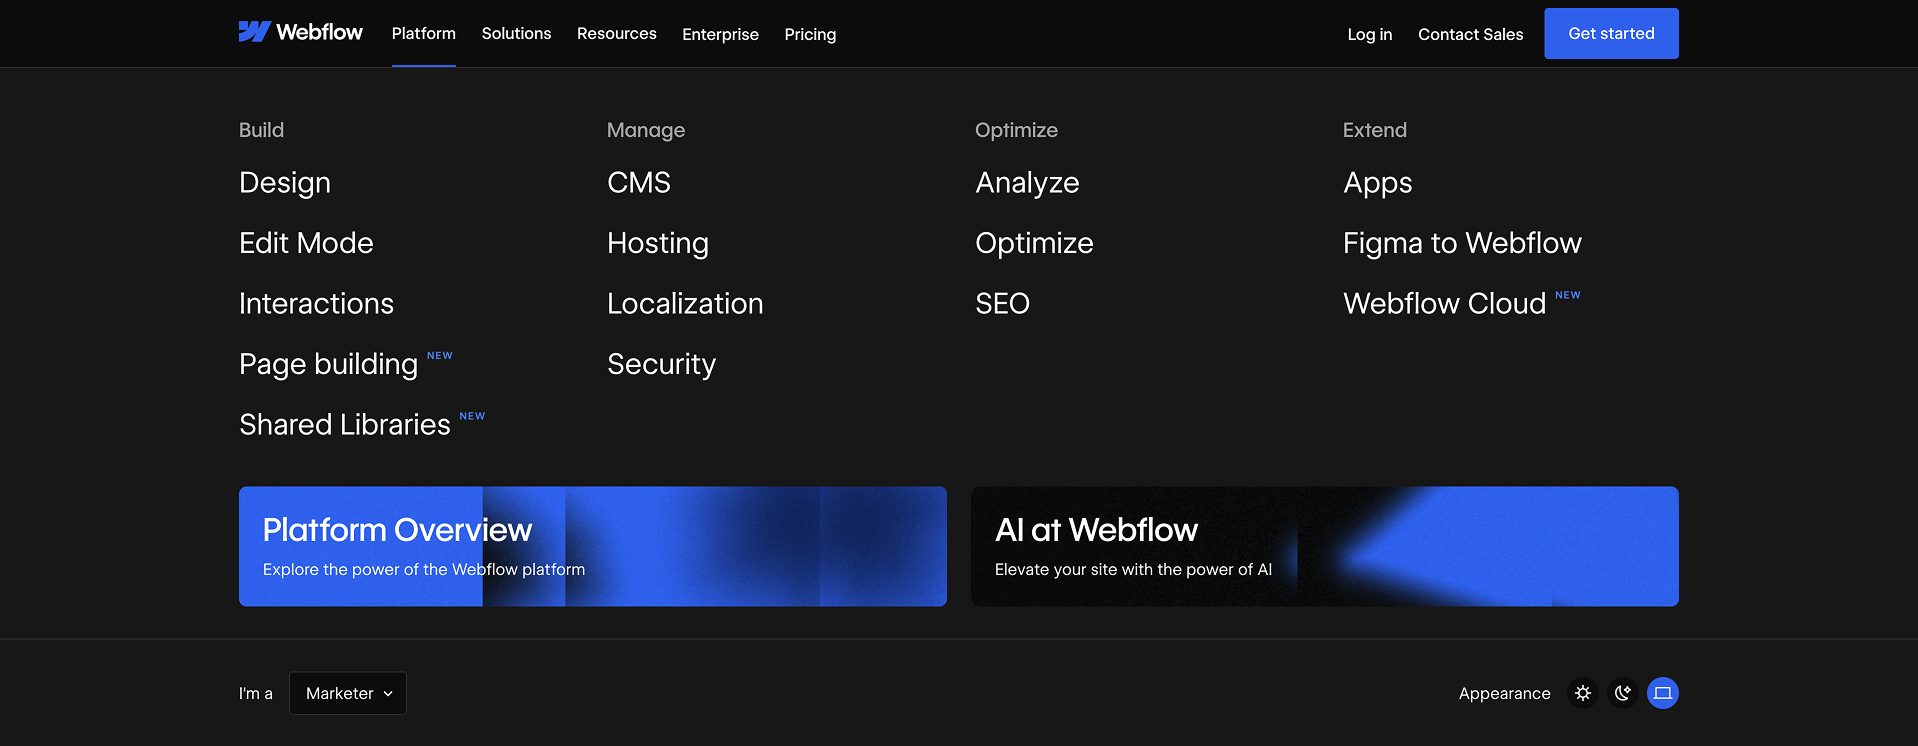Open SEO link
This screenshot has height=746, width=1918.
tap(1002, 304)
